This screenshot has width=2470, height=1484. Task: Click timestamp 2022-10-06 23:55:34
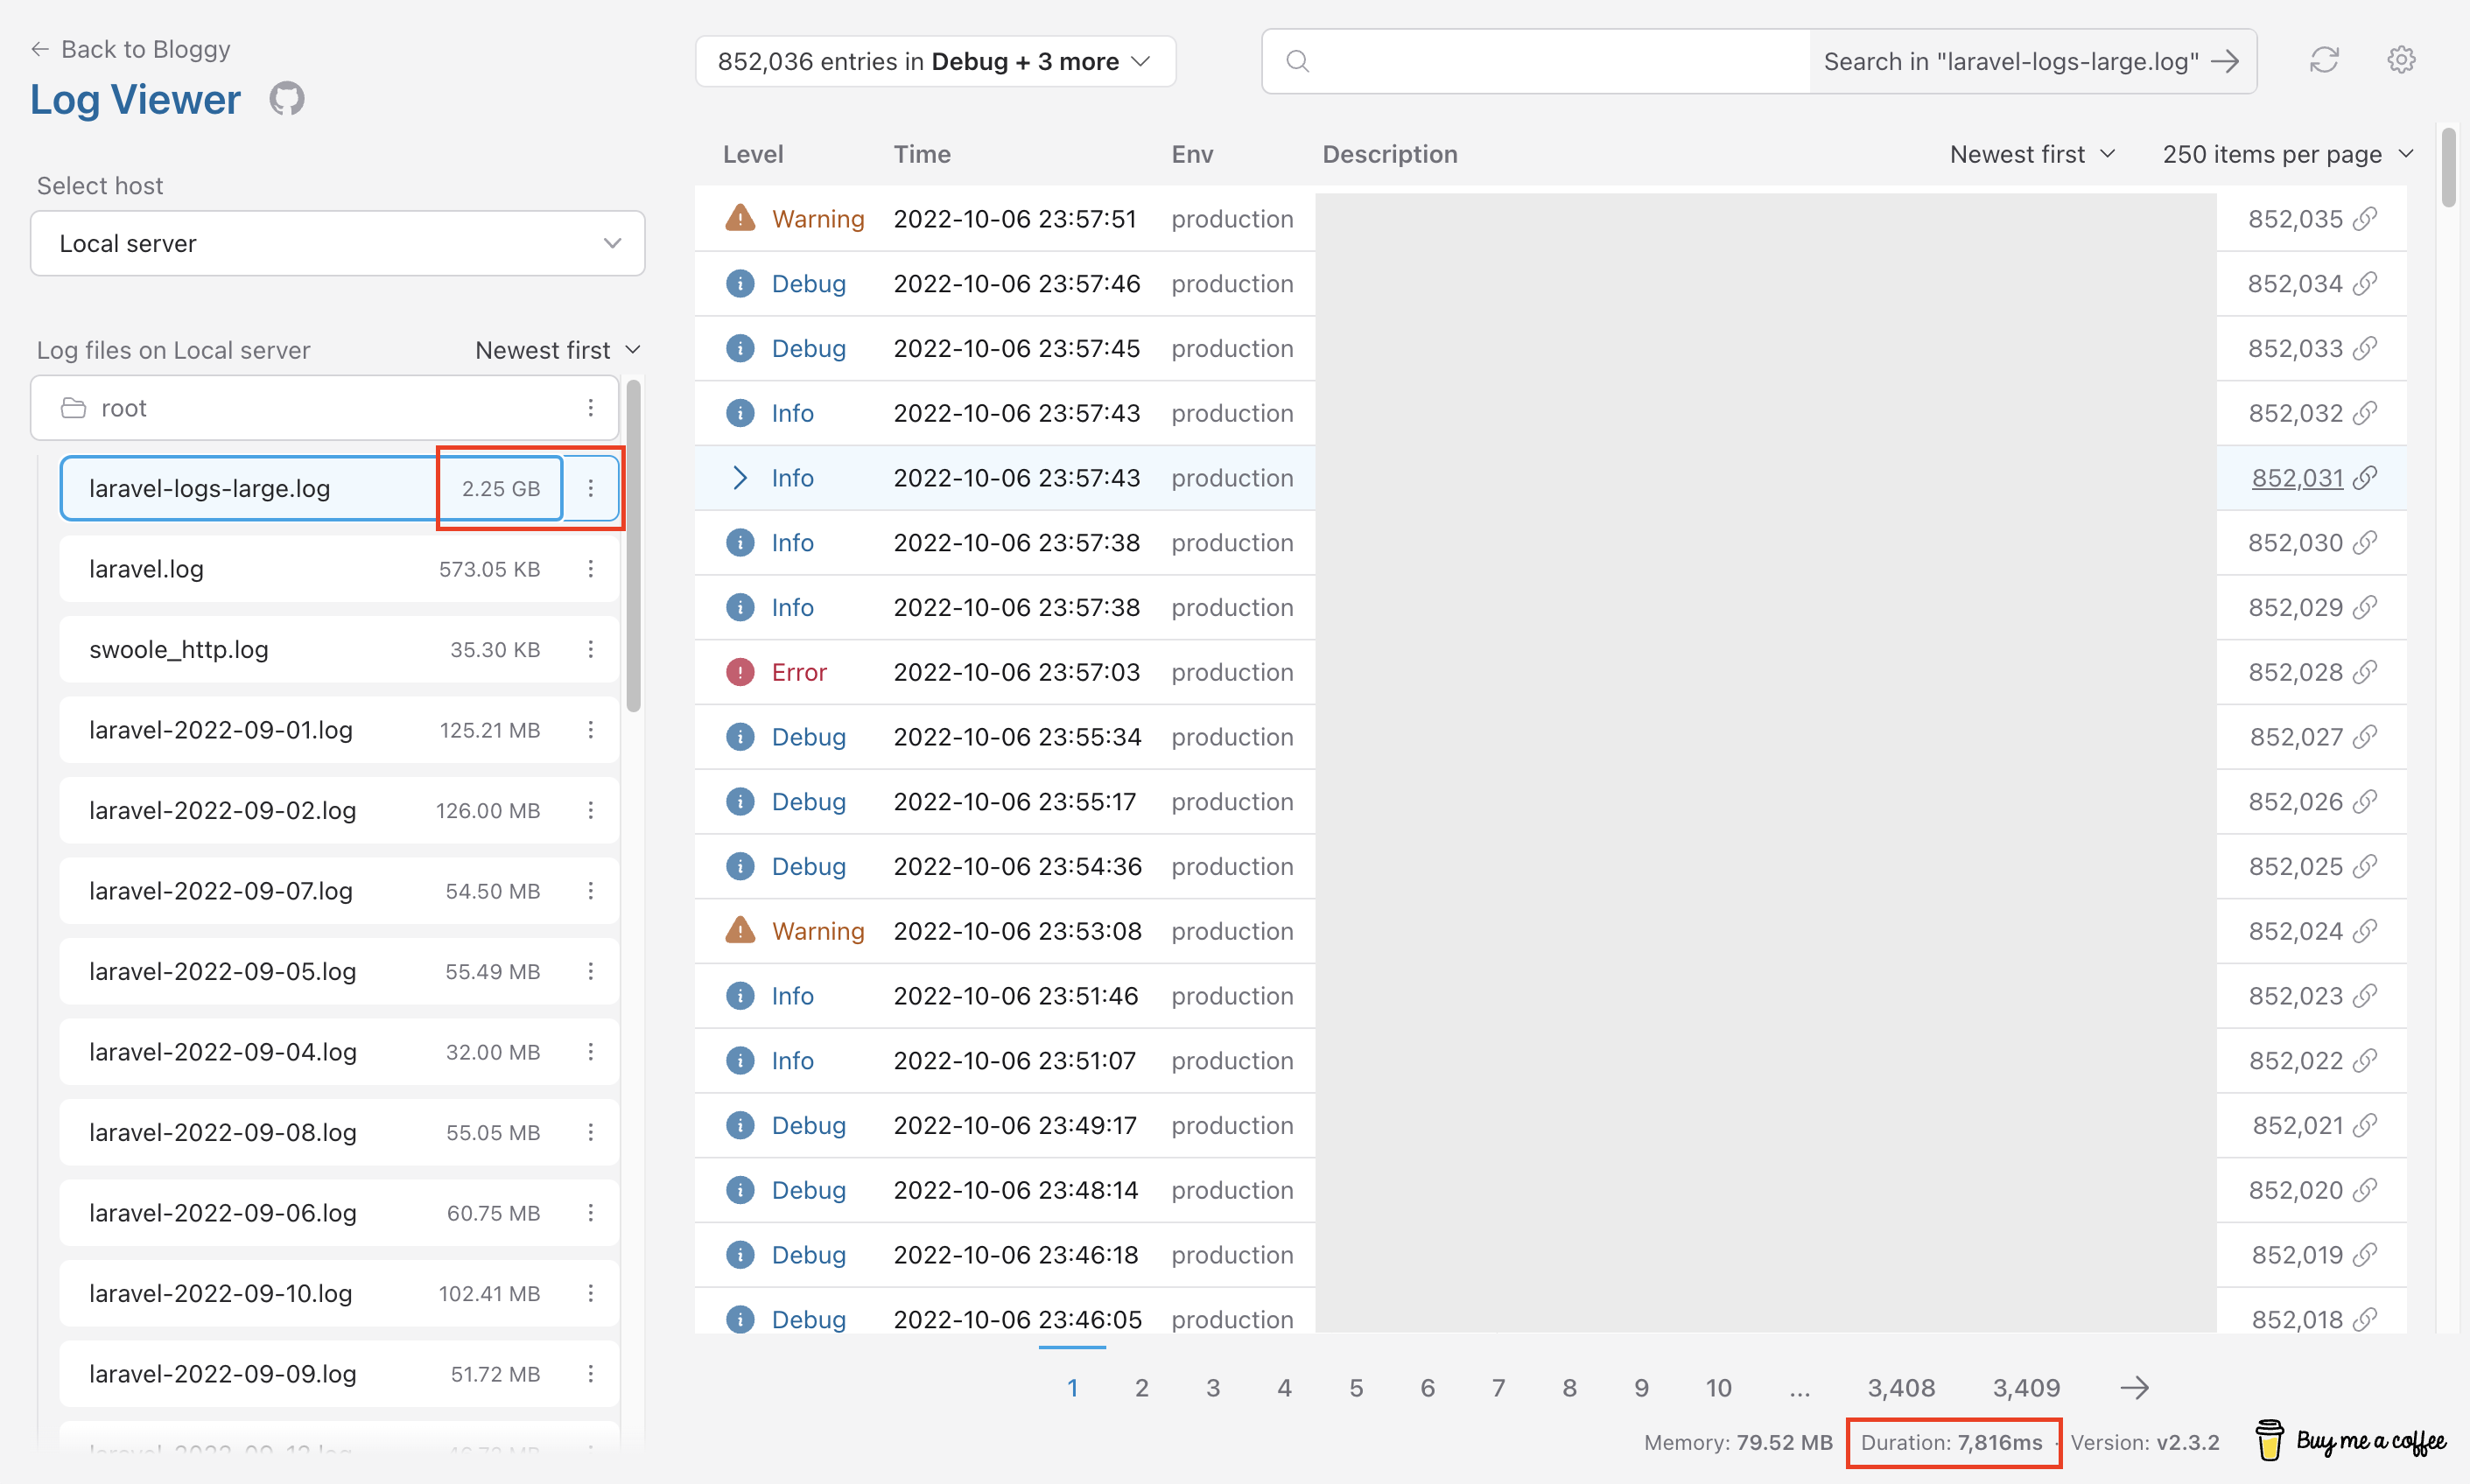pos(1017,737)
